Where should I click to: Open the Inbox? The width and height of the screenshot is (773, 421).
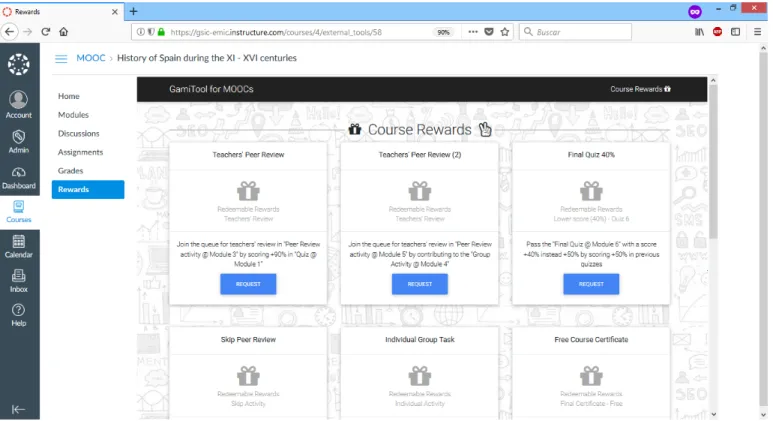(19, 281)
